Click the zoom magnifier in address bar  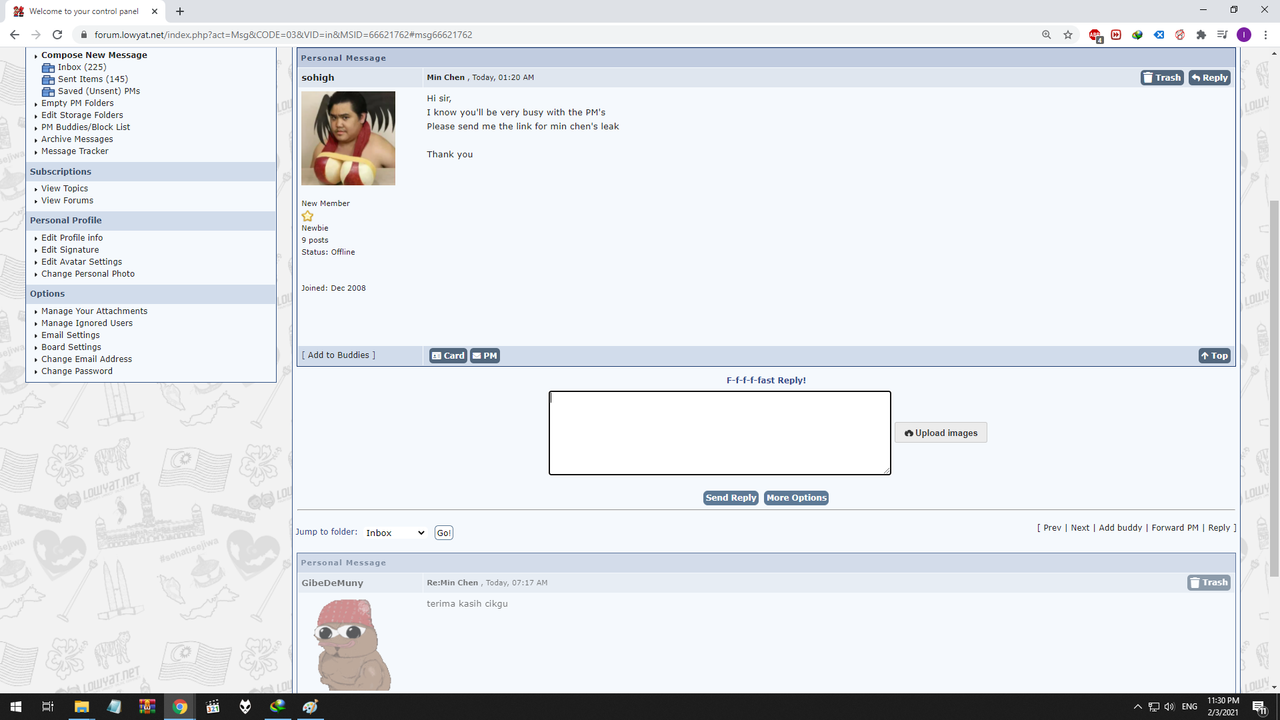coord(1046,35)
